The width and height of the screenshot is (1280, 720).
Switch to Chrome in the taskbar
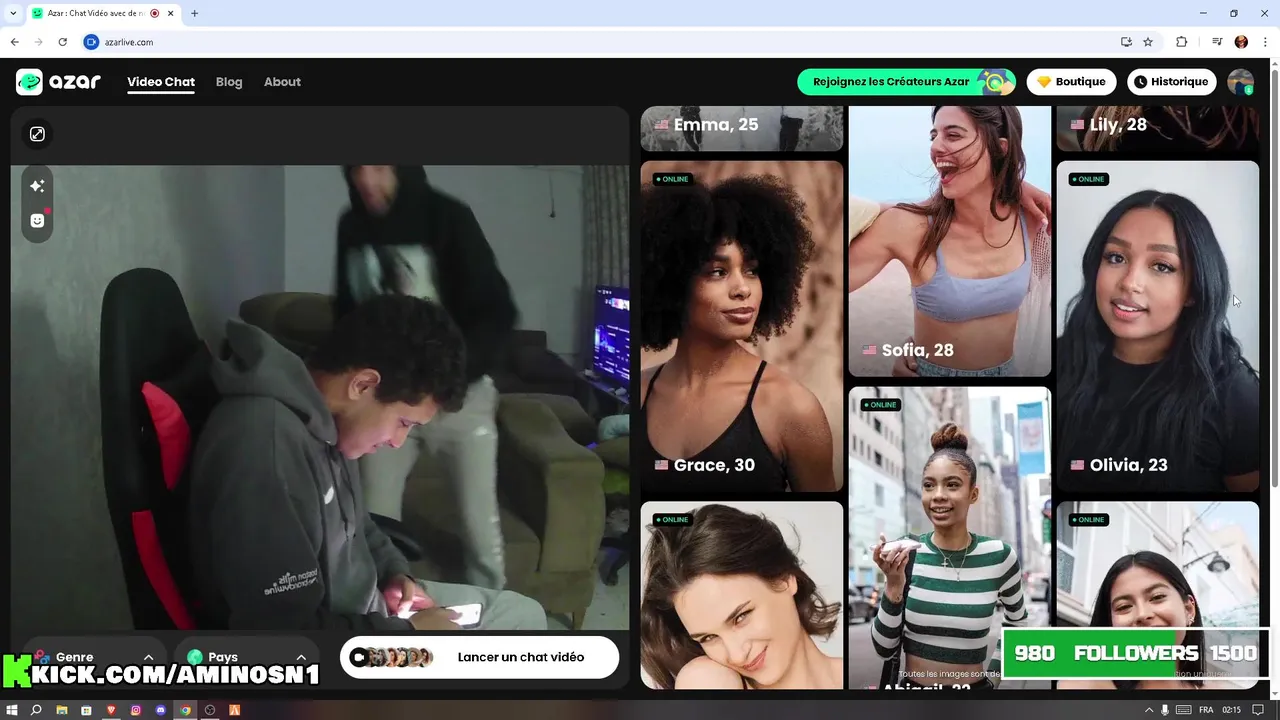tap(185, 710)
